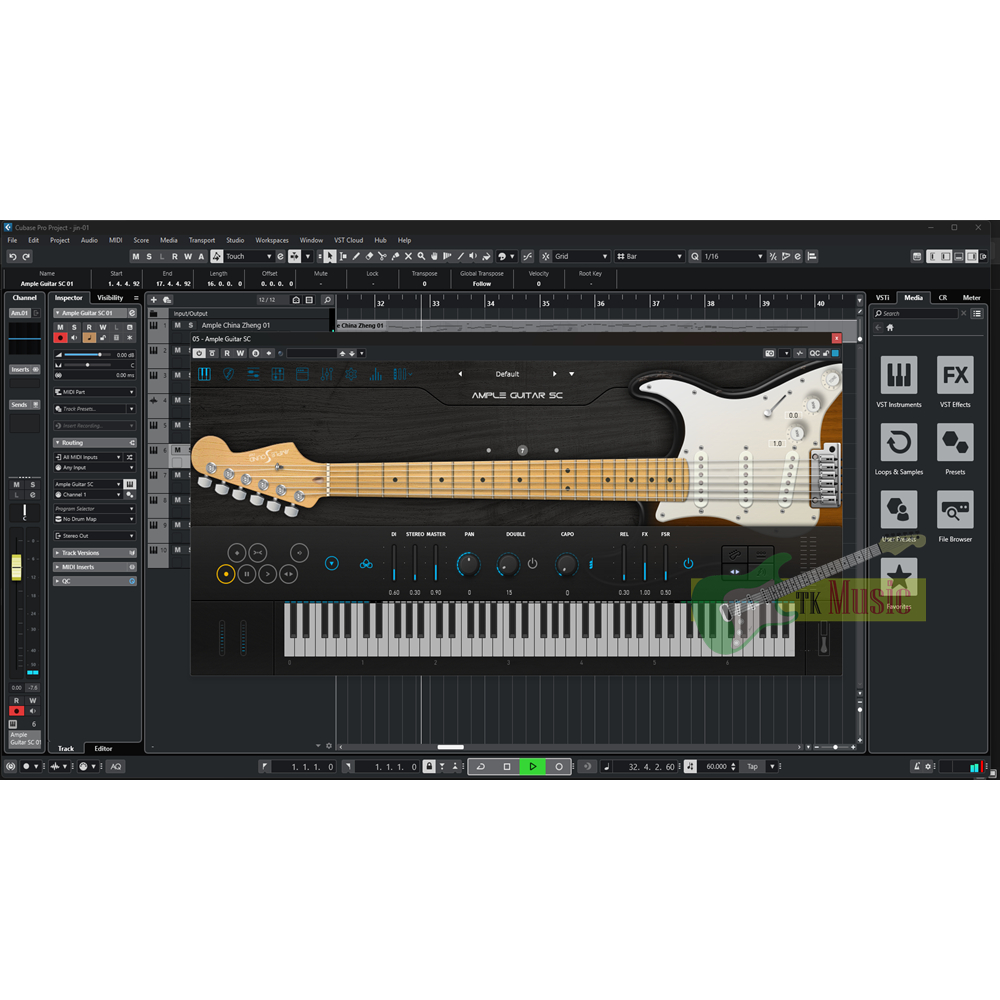Toggle Mute on Ample China Zheng 01
Screen dimensions: 1000x1000
pos(178,325)
